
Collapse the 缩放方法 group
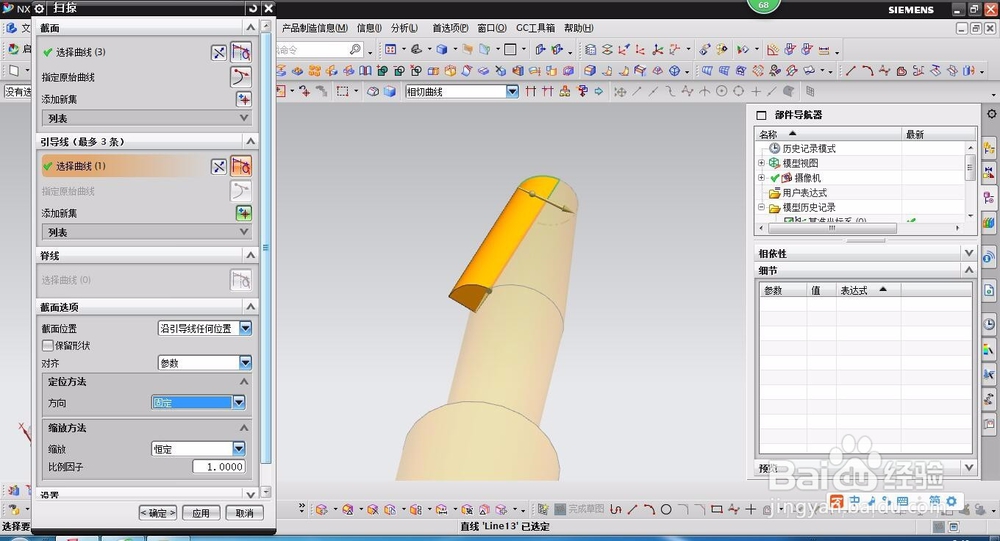pos(244,427)
